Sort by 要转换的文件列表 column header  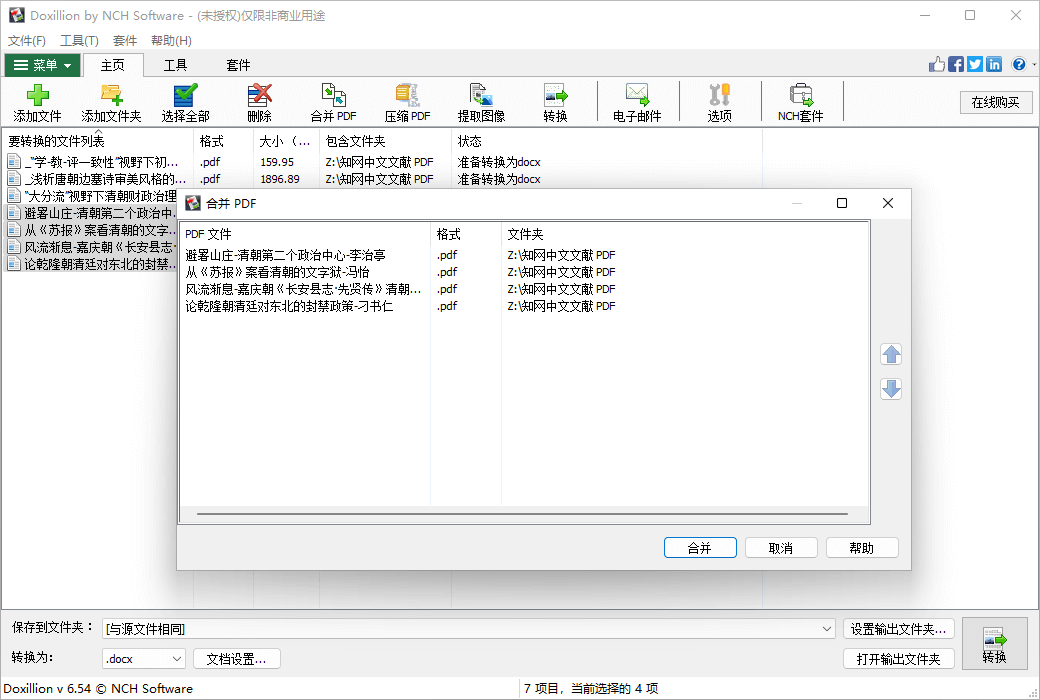point(98,141)
